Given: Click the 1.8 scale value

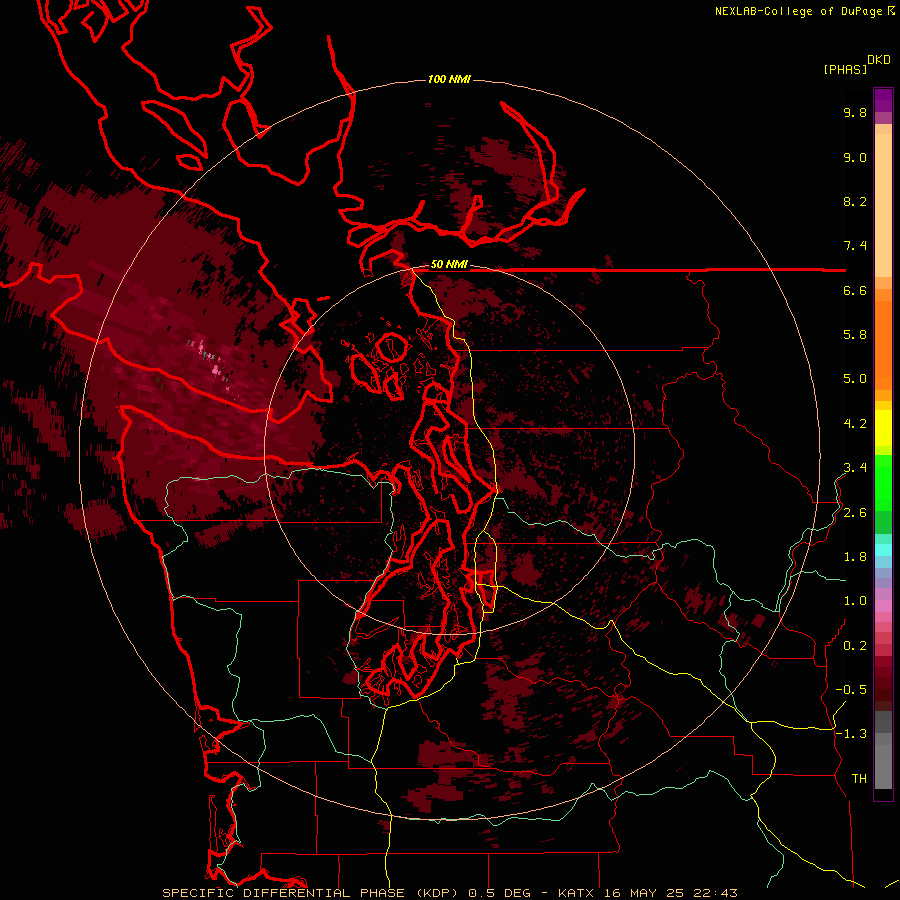Looking at the screenshot, I should click(855, 557).
